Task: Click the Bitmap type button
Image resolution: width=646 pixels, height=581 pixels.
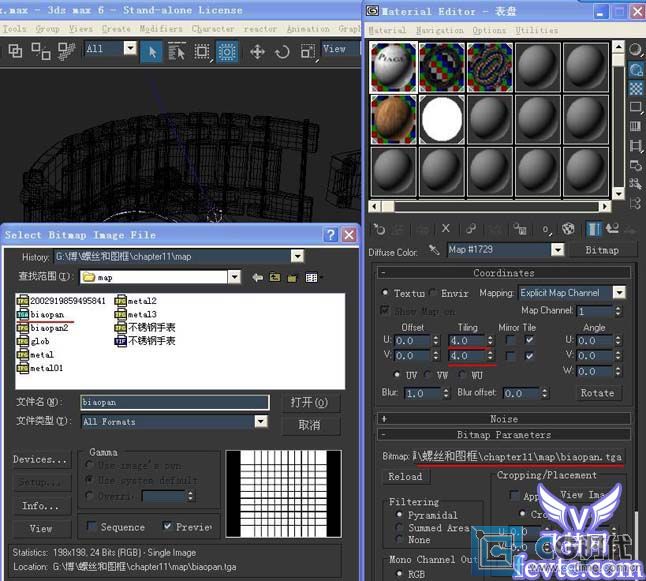Action: 602,250
